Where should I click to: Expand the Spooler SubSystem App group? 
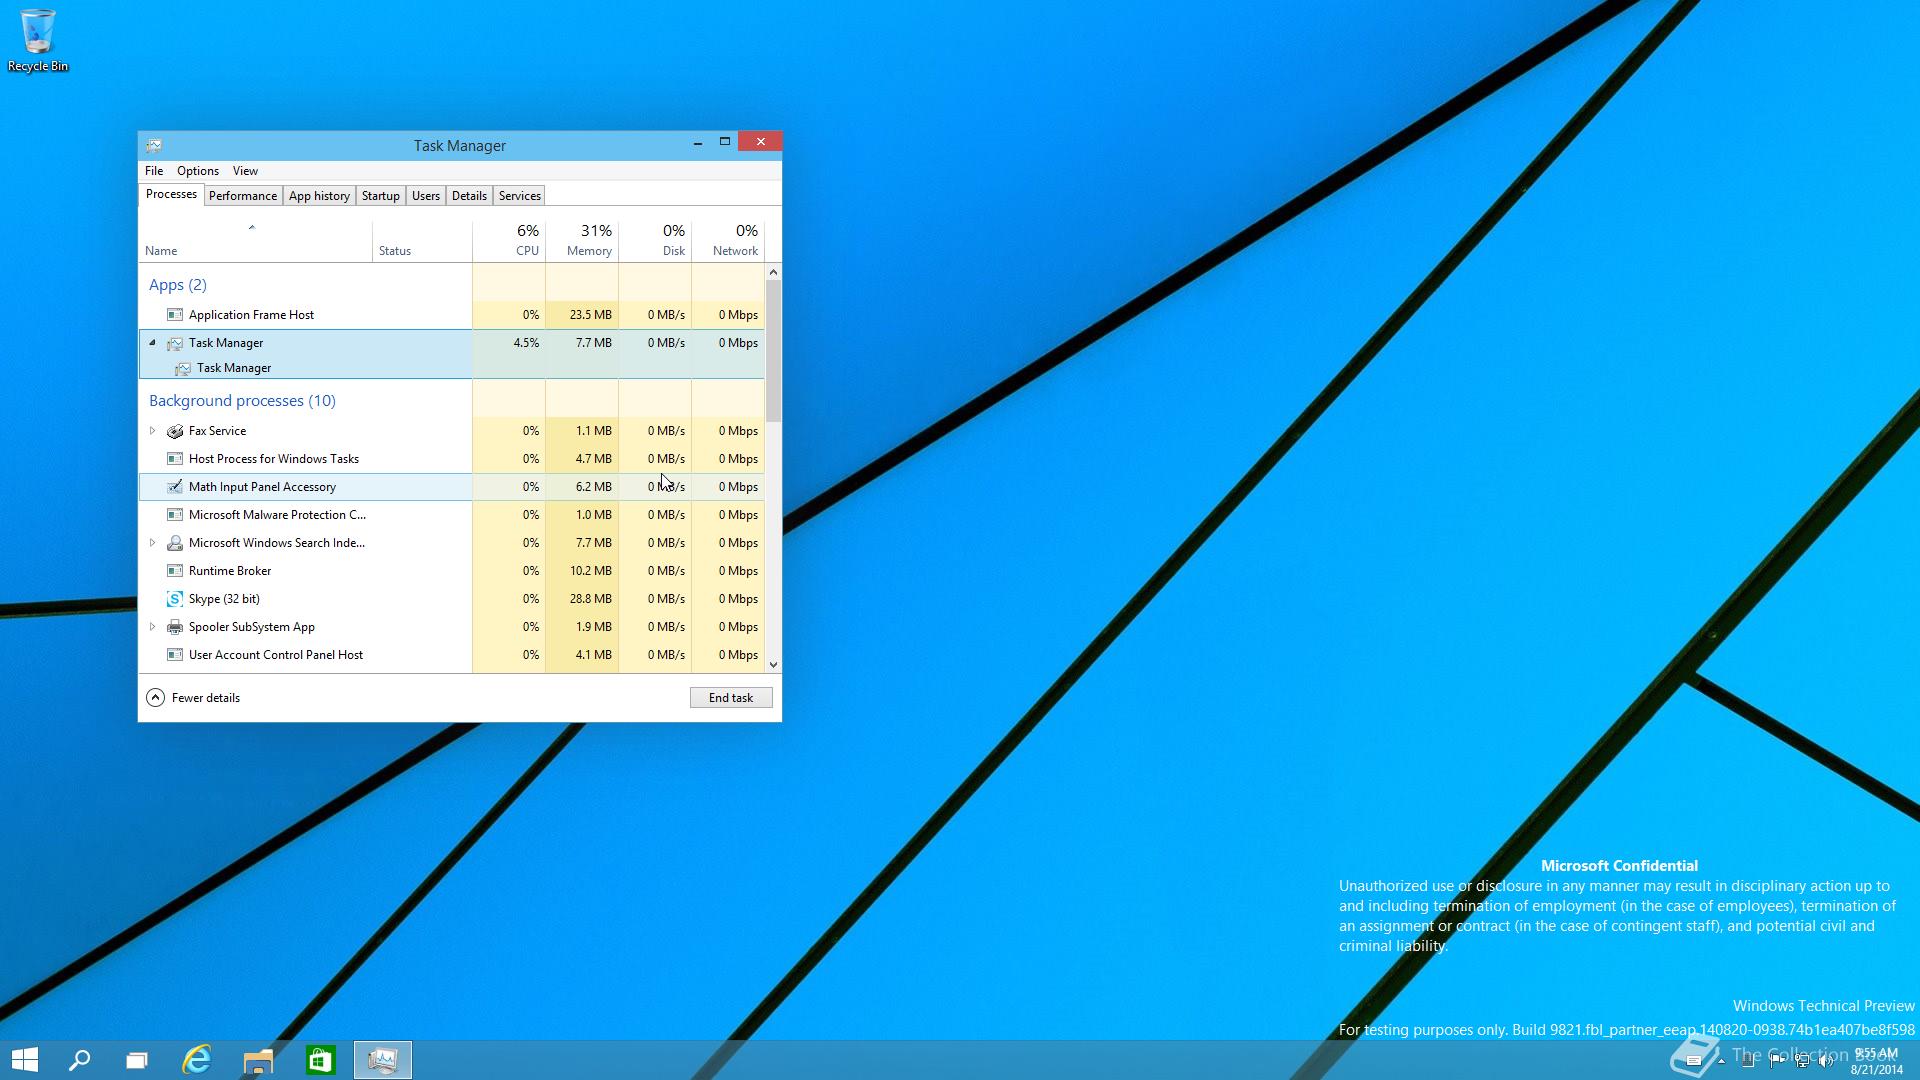[x=152, y=627]
